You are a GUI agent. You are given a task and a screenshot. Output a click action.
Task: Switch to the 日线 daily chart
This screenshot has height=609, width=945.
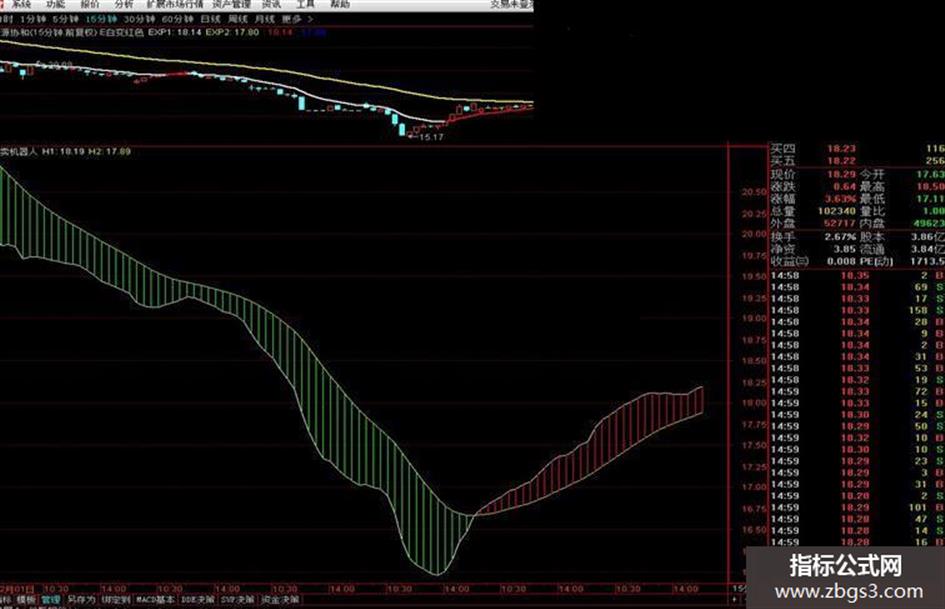click(210, 19)
